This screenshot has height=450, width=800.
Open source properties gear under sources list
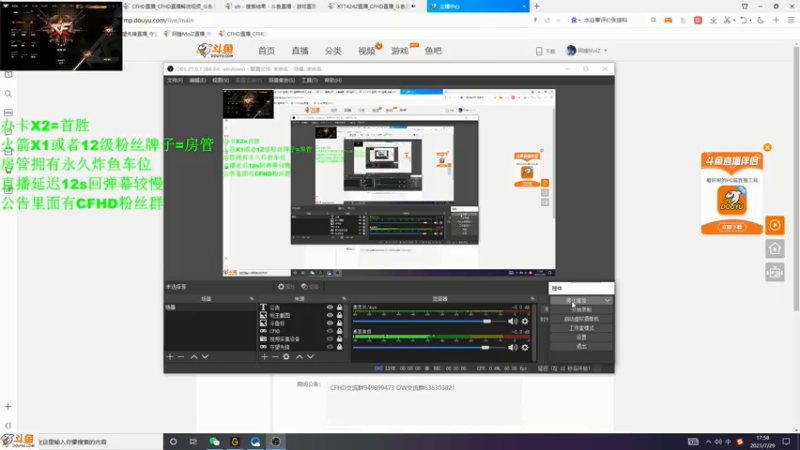286,357
